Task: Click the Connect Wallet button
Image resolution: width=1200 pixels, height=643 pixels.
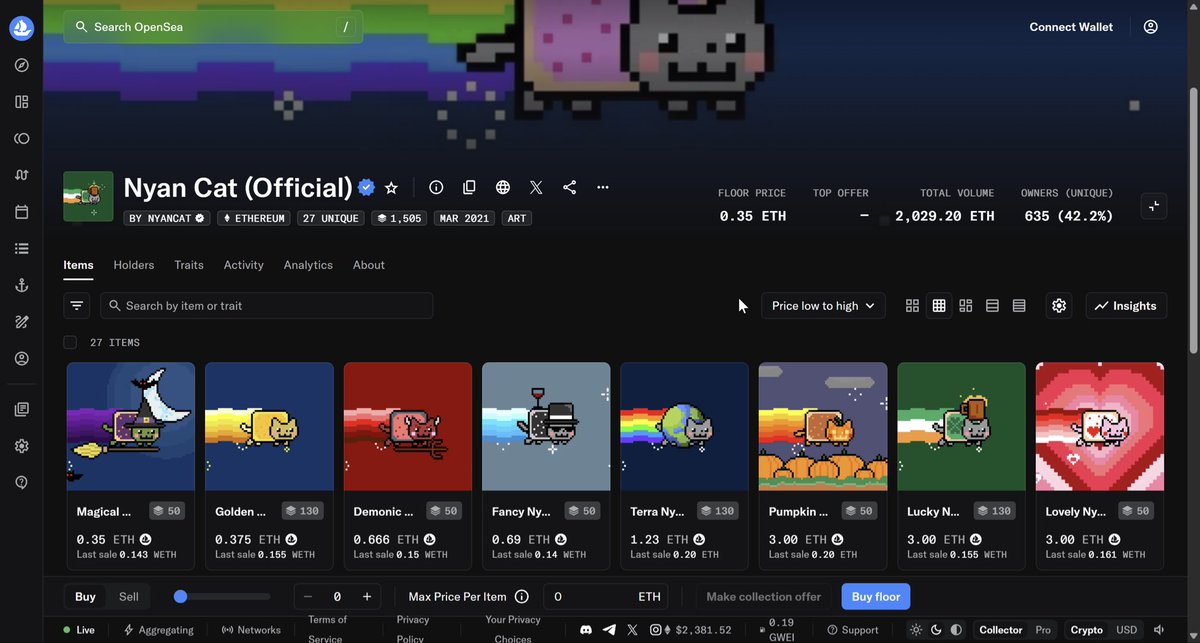Action: tap(1071, 27)
